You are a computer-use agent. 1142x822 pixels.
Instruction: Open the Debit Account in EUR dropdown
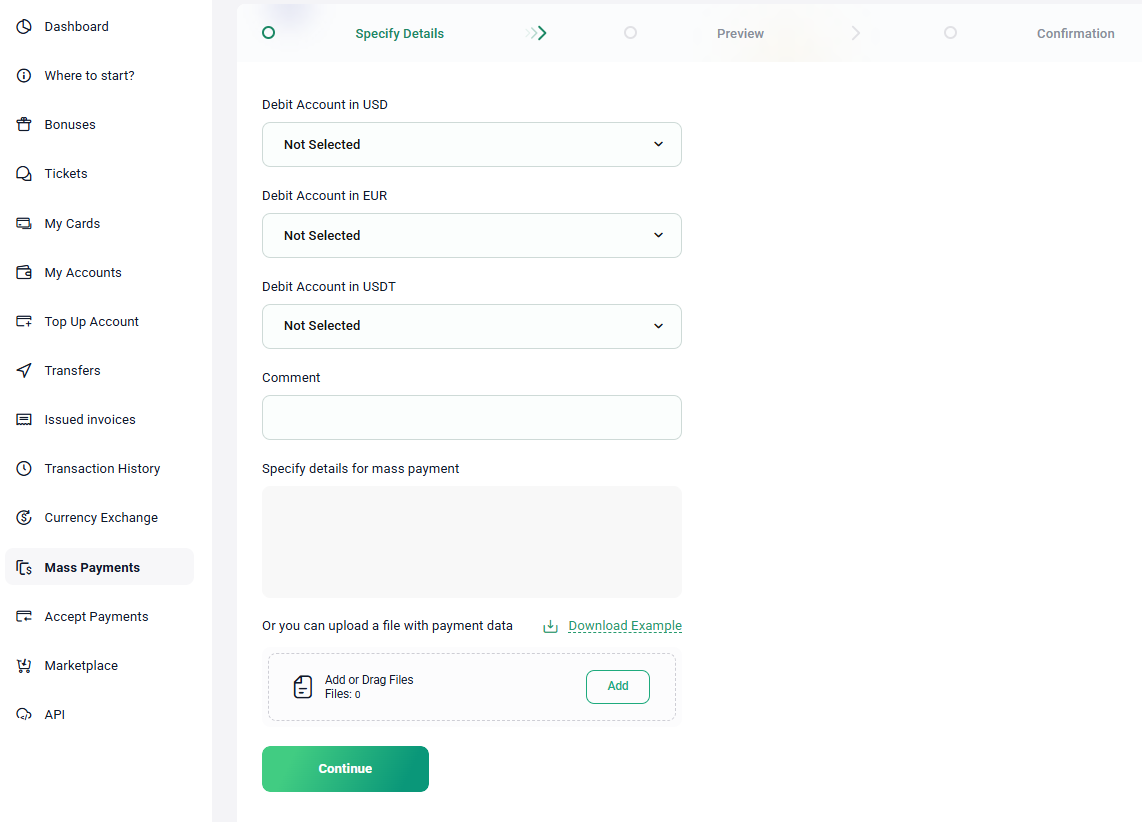pos(472,235)
